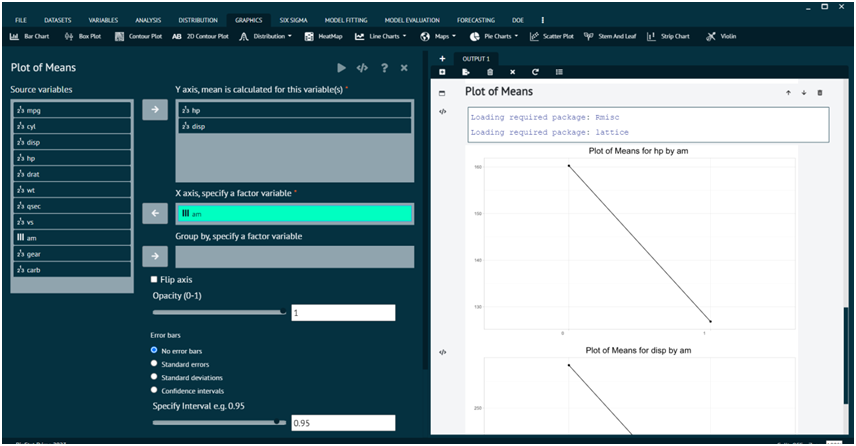856x446 pixels.
Task: Select Confidence intervals option
Action: pyautogui.click(x=154, y=390)
